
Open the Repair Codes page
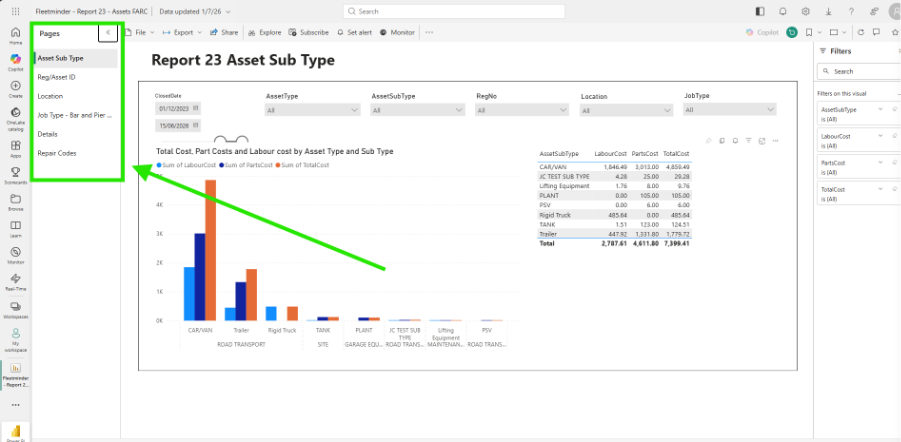57,153
